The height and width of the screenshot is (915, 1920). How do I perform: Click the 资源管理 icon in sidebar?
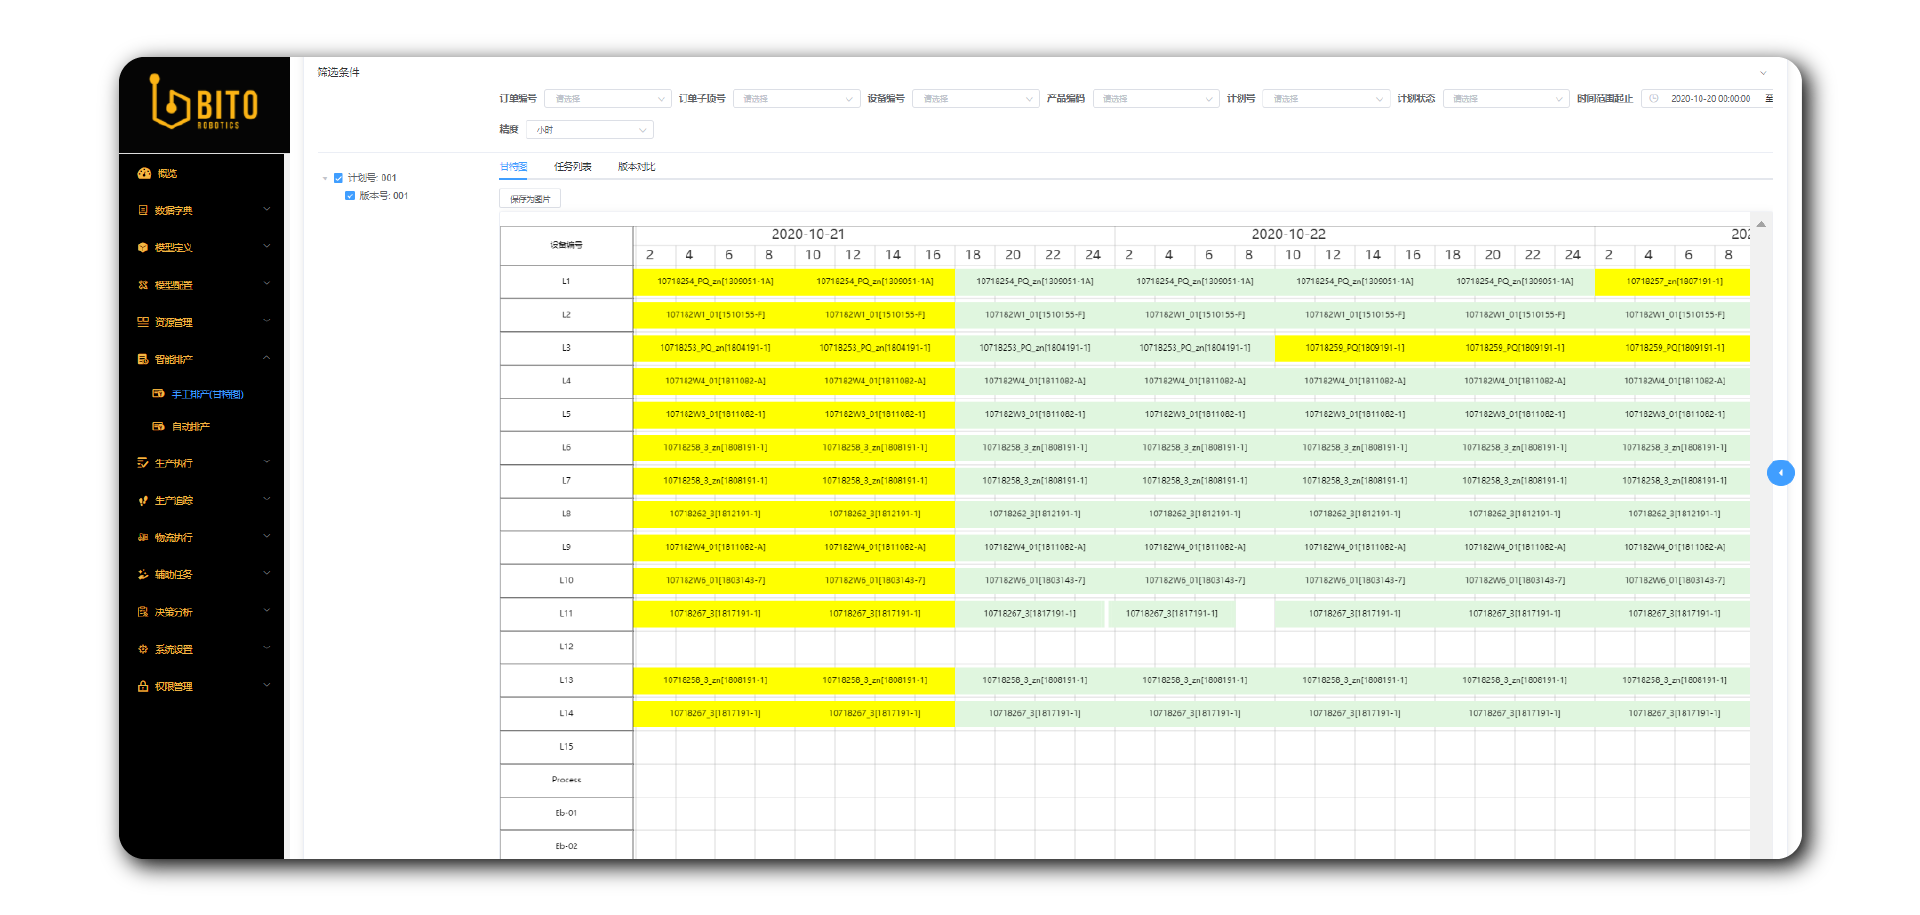coord(143,322)
